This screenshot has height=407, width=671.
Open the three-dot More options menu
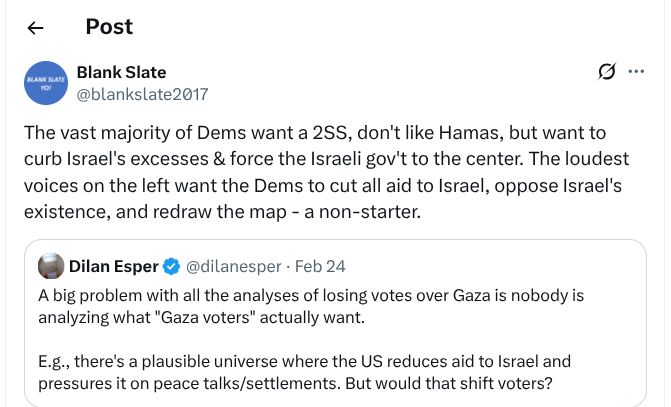tap(636, 71)
